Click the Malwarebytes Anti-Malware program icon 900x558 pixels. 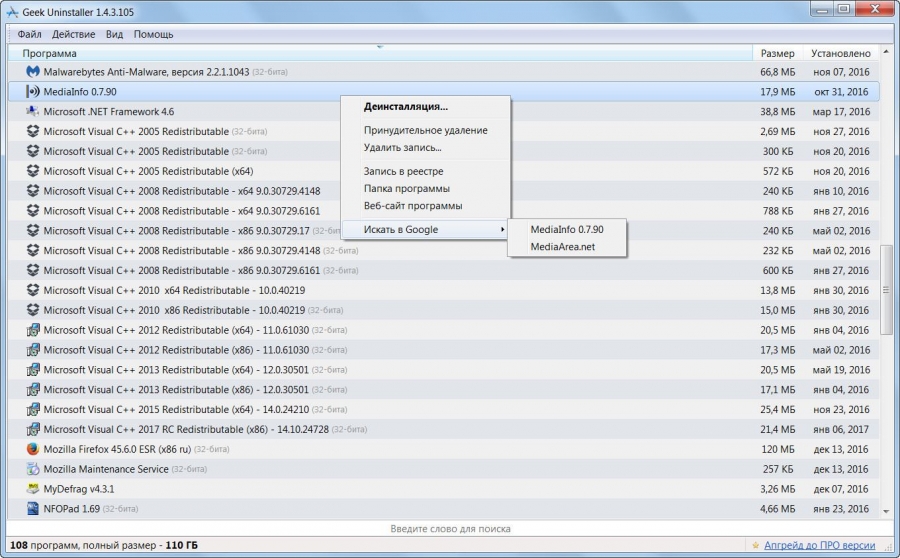pyautogui.click(x=33, y=72)
